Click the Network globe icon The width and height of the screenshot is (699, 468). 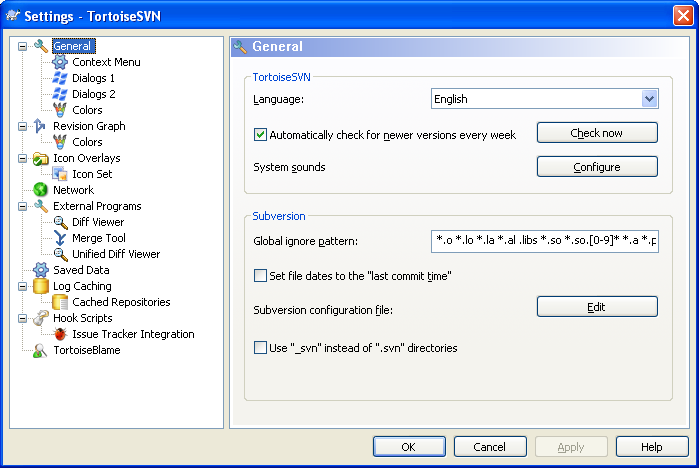click(40, 190)
